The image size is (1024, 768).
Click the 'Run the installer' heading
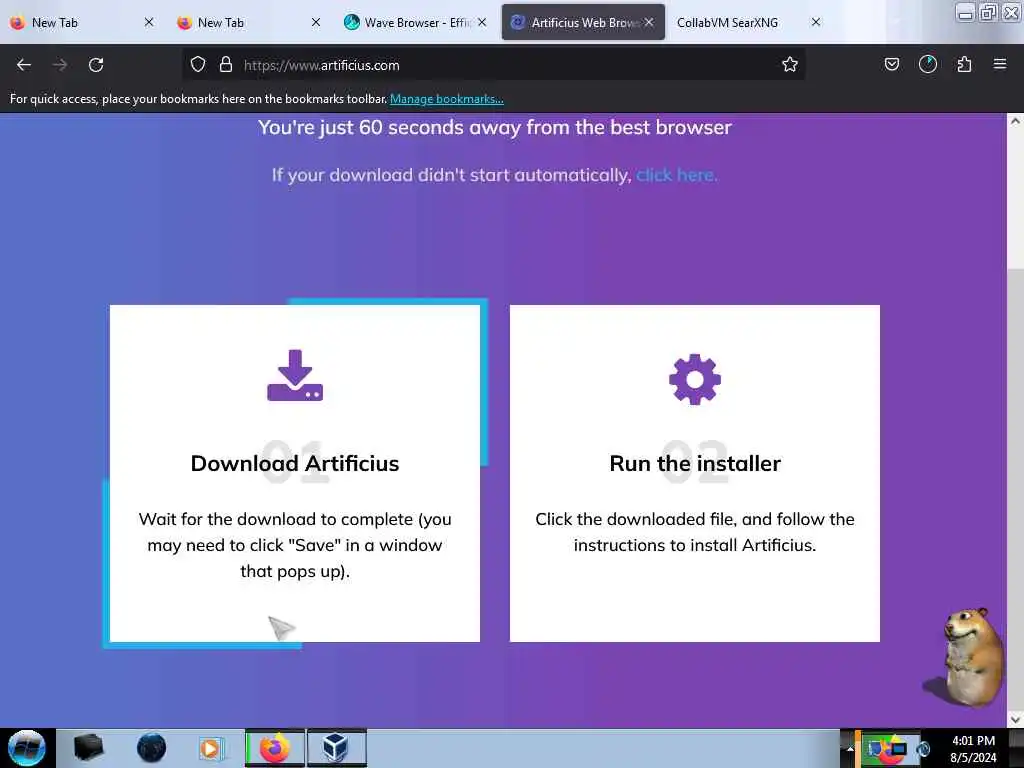point(695,463)
